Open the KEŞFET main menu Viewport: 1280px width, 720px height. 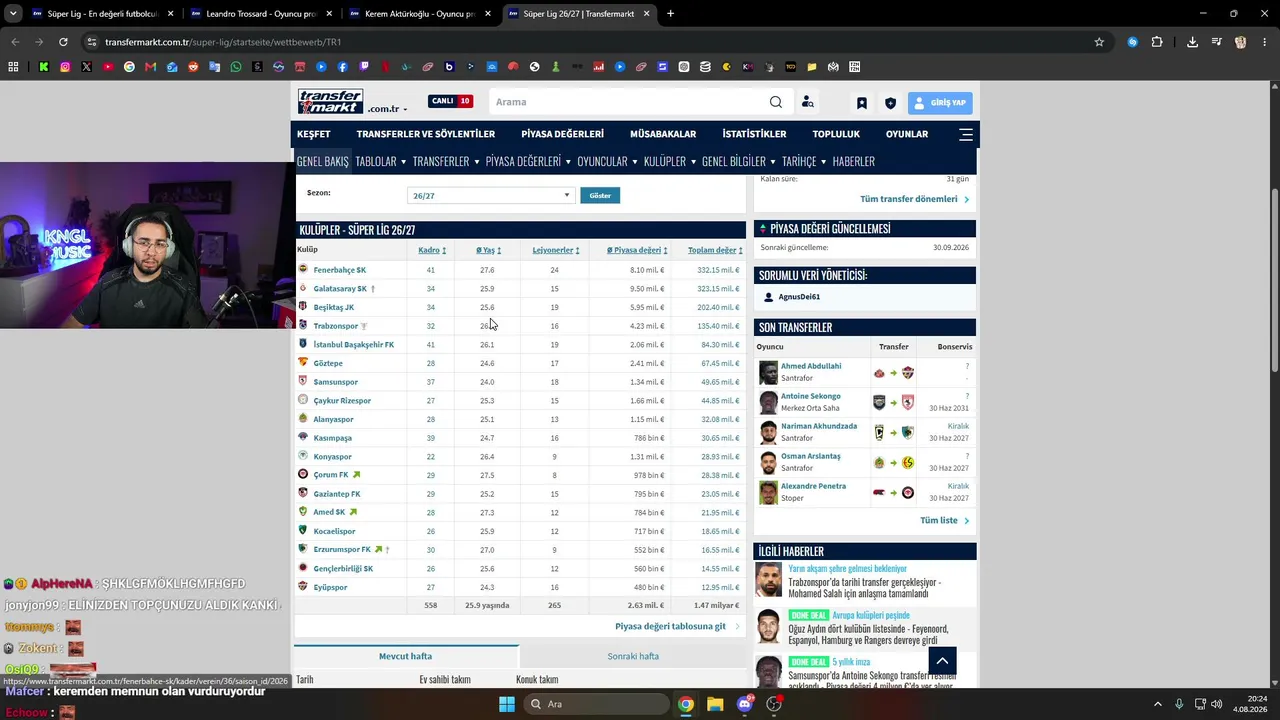pos(313,134)
